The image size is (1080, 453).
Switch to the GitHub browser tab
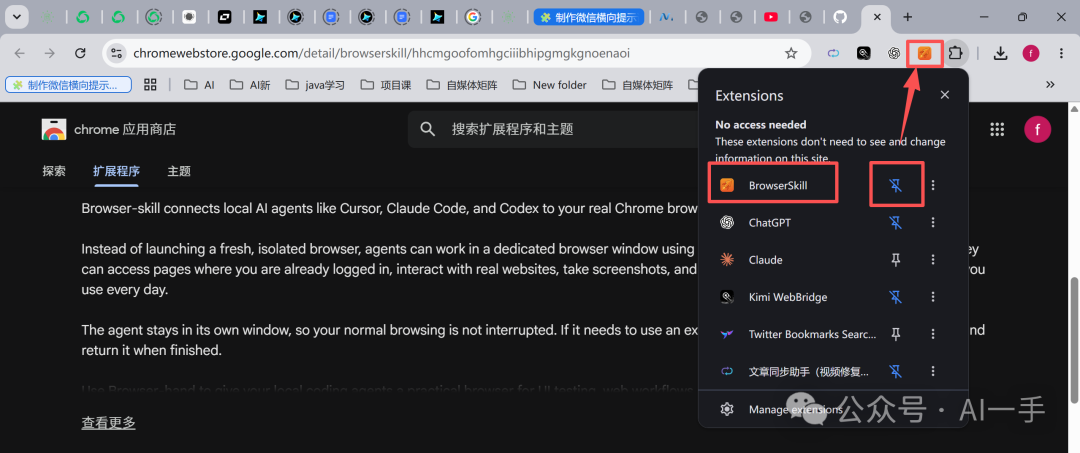click(839, 17)
